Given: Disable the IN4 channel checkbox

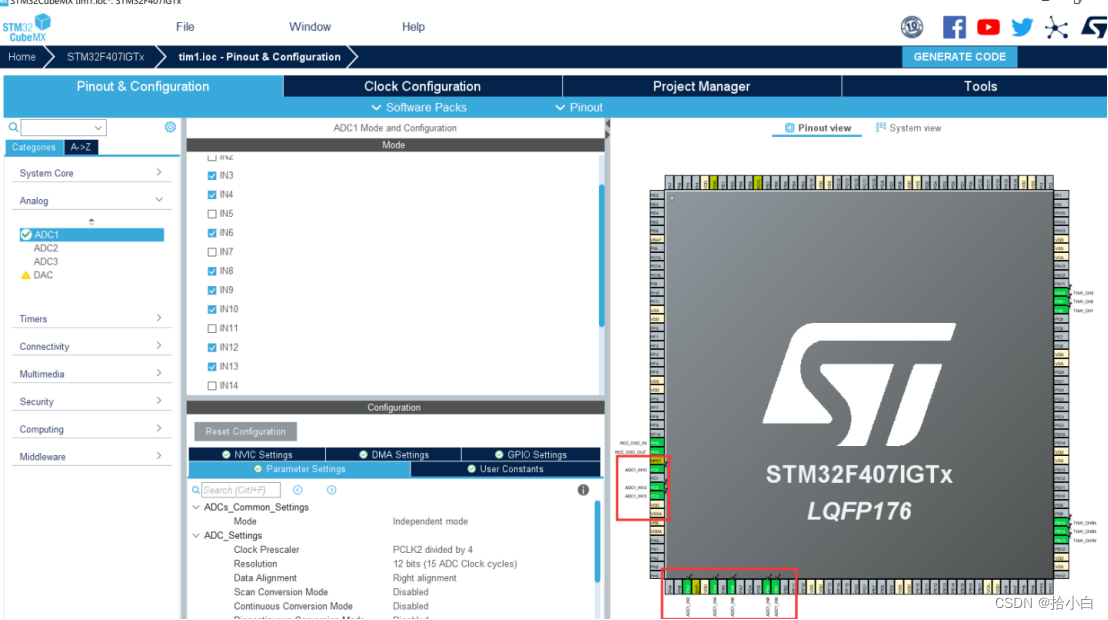Looking at the screenshot, I should 214,194.
